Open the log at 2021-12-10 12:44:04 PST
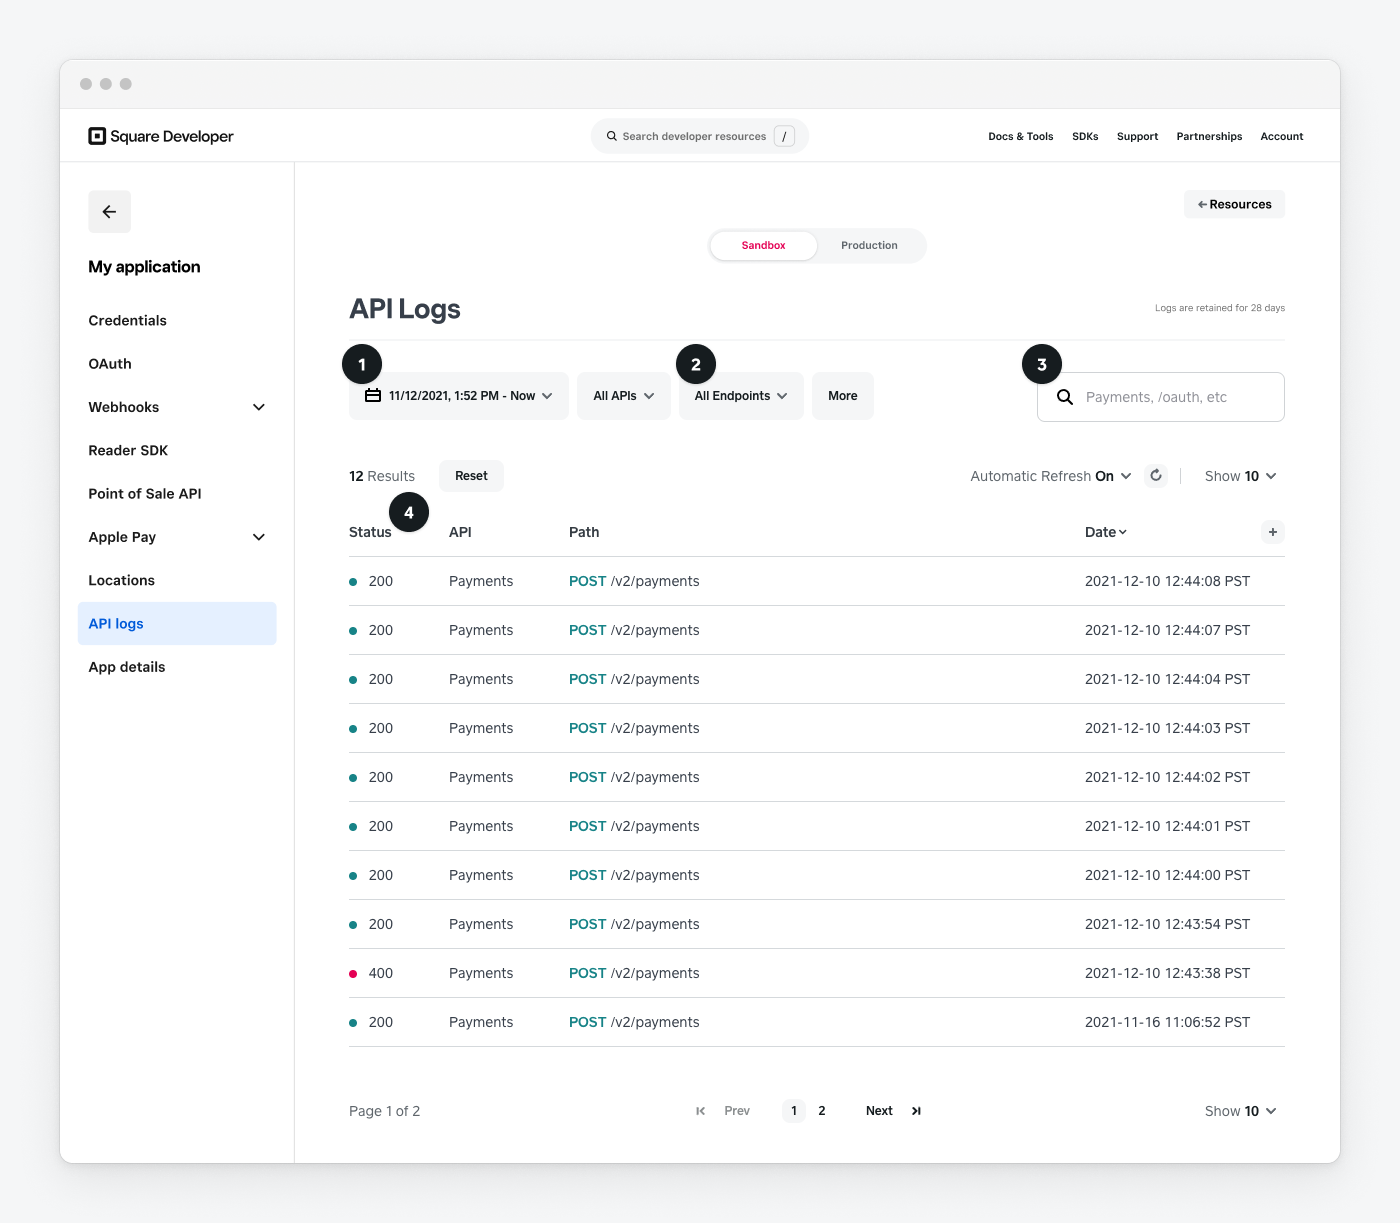This screenshot has width=1400, height=1223. 816,679
